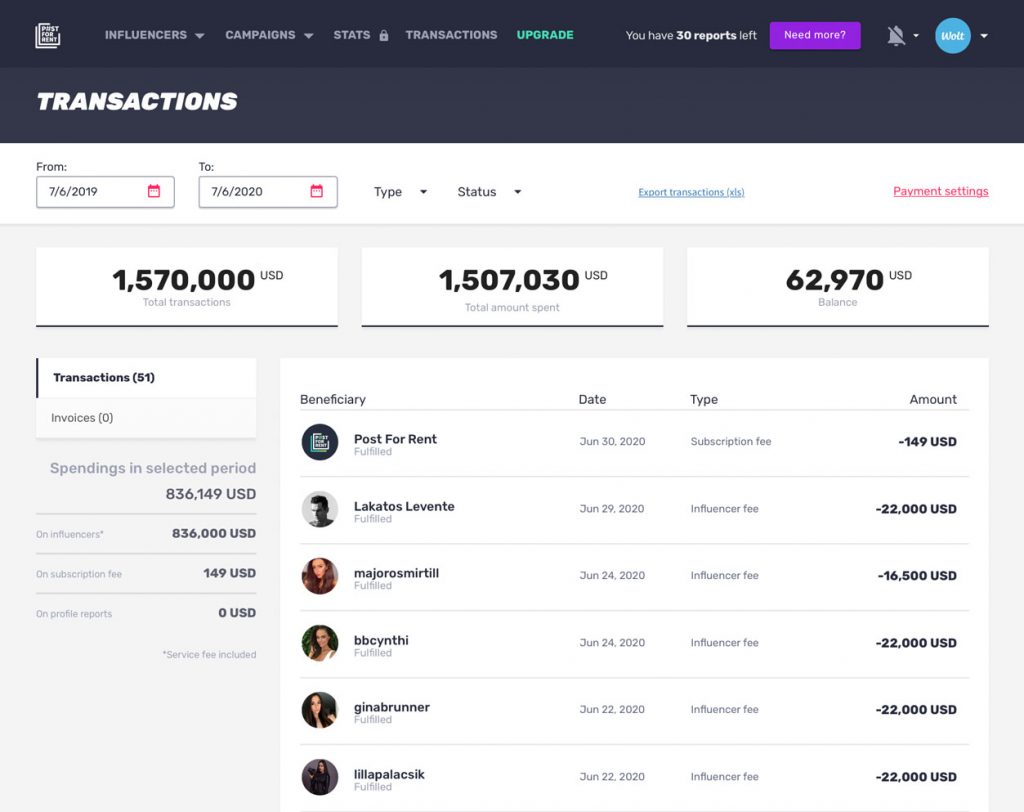The height and width of the screenshot is (812, 1024).
Task: Open the Stats menu item
Action: [x=351, y=35]
